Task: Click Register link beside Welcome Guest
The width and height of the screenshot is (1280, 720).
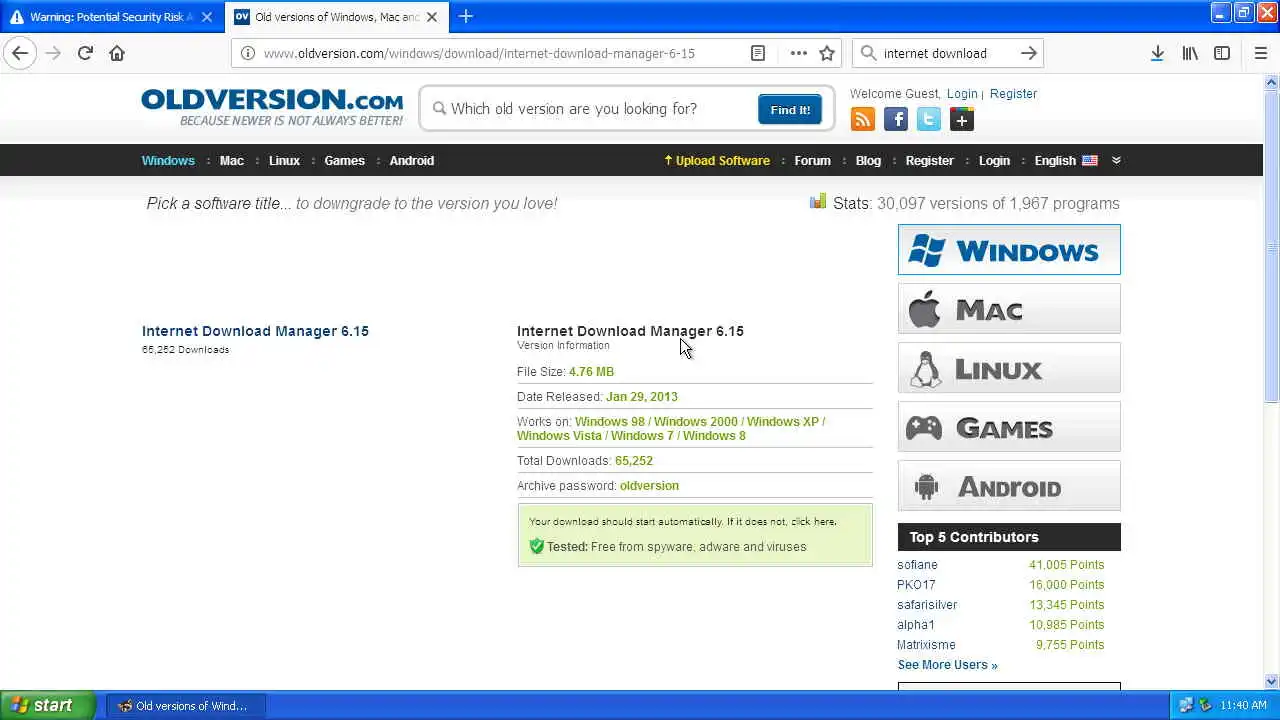Action: click(1013, 93)
